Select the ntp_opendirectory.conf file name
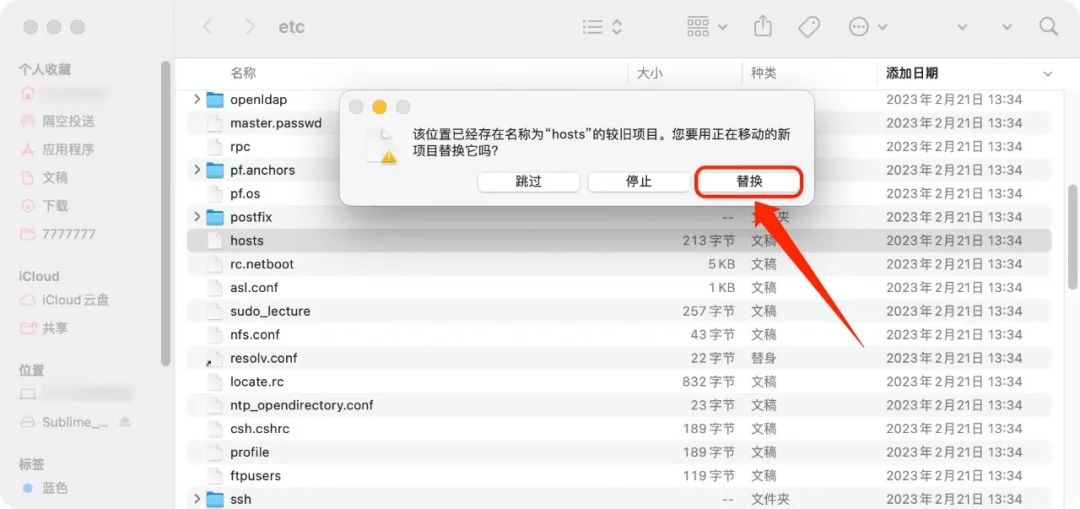Image resolution: width=1080 pixels, height=509 pixels. (302, 405)
